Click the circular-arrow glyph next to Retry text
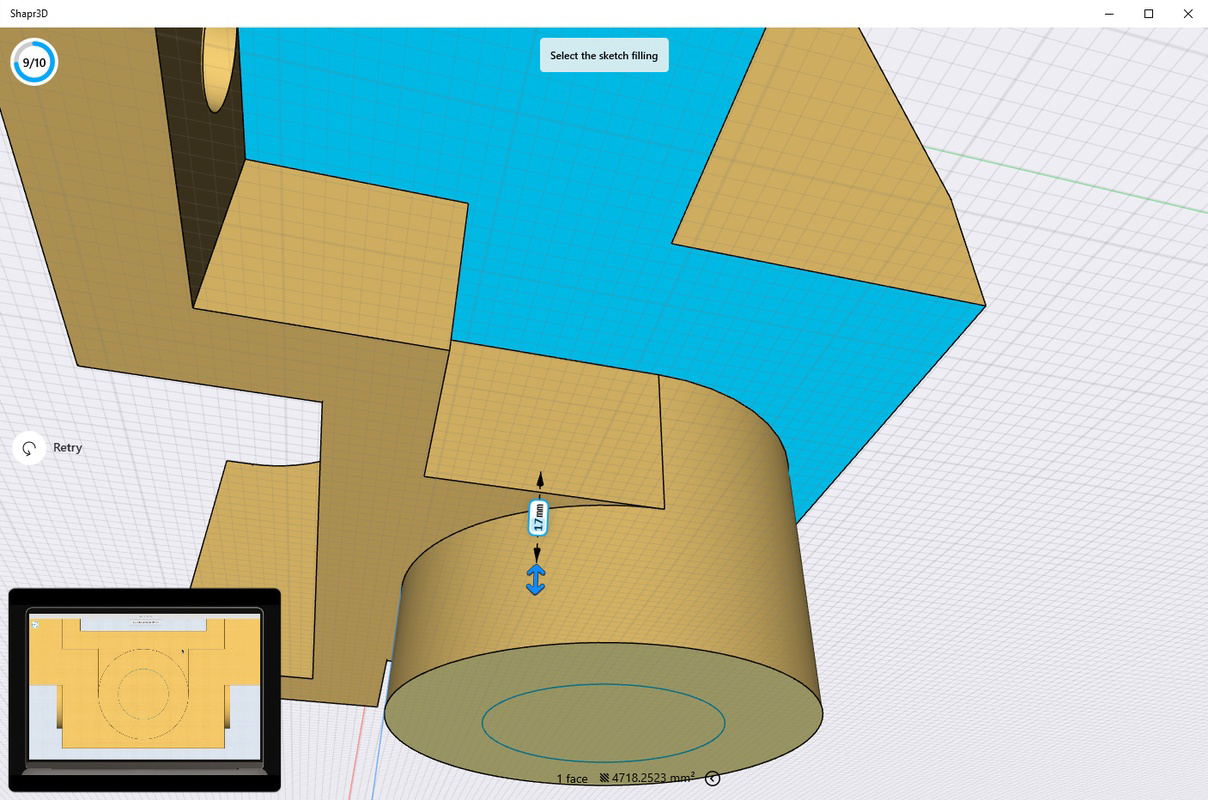 tap(27, 448)
